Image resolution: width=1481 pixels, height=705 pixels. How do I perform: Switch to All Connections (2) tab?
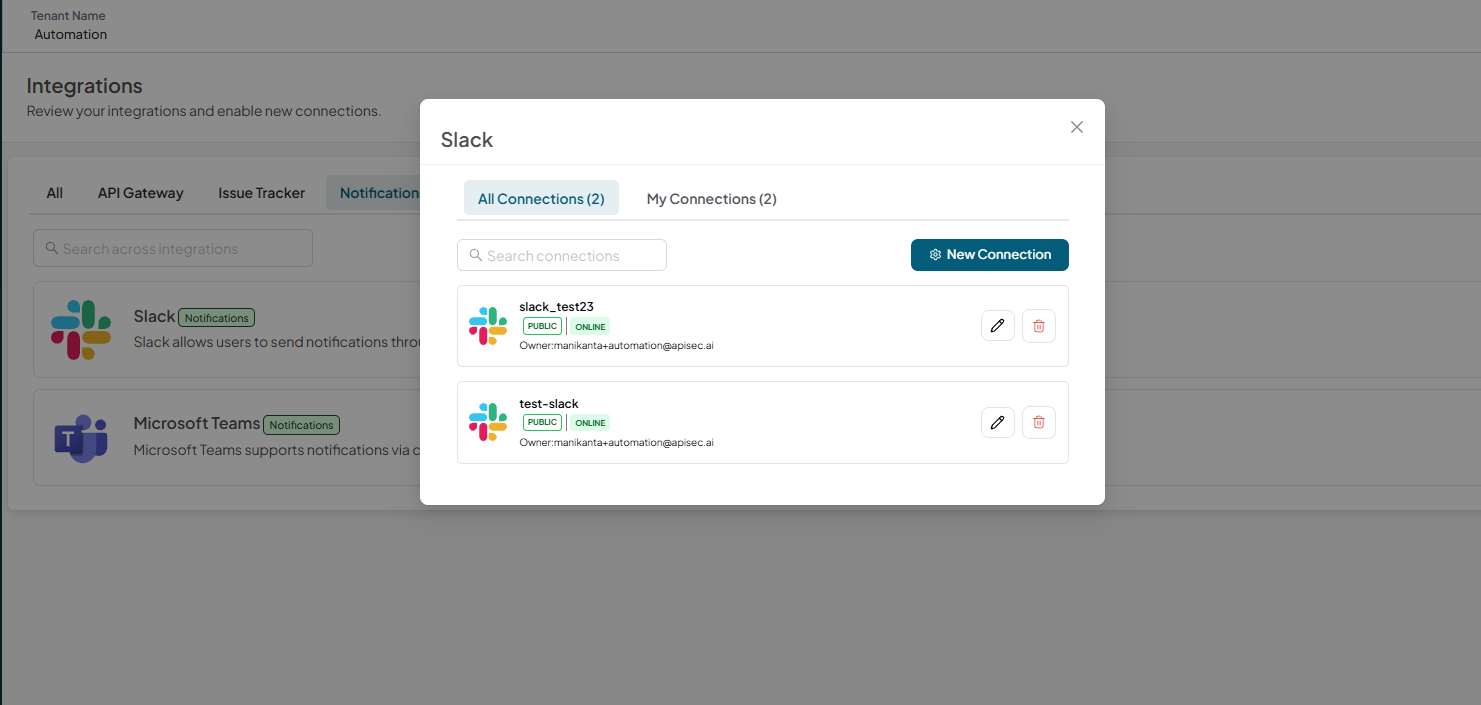click(x=541, y=198)
